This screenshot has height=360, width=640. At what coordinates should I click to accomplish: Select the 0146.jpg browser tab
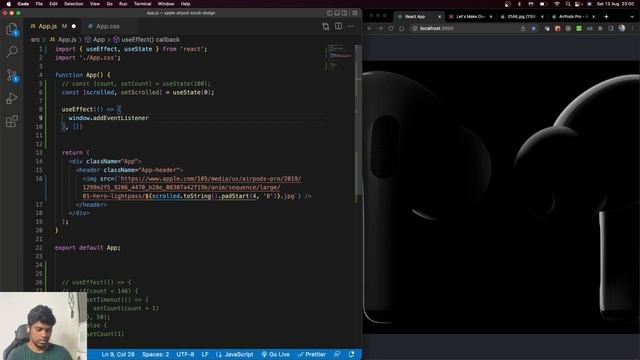pyautogui.click(x=522, y=17)
